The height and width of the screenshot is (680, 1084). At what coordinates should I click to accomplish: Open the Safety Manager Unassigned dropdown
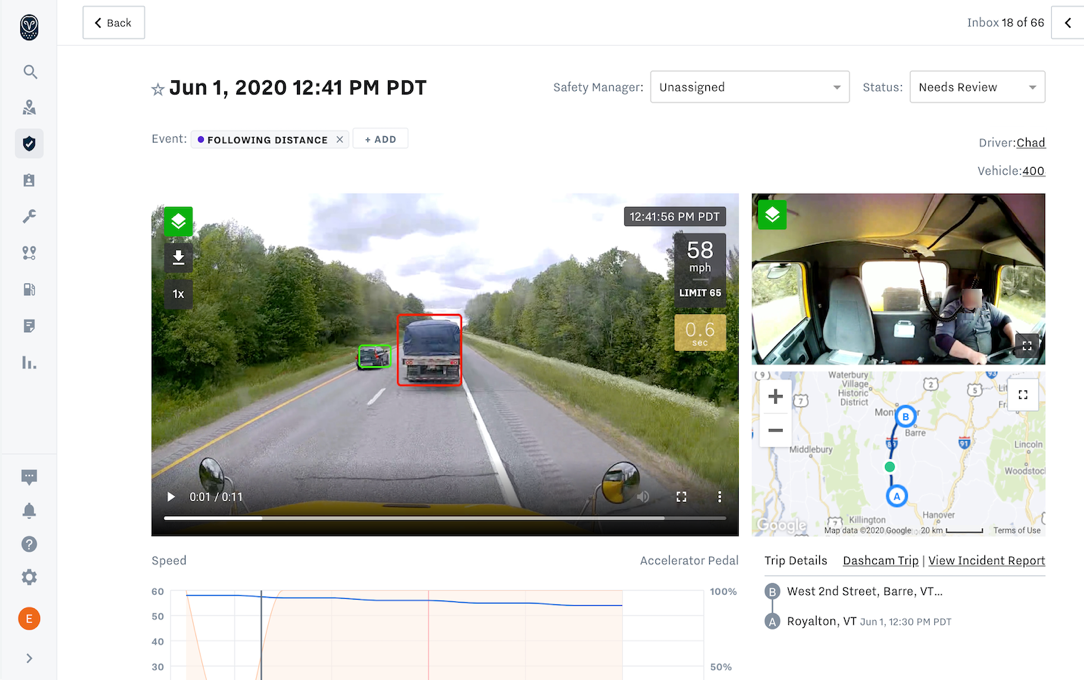point(749,87)
